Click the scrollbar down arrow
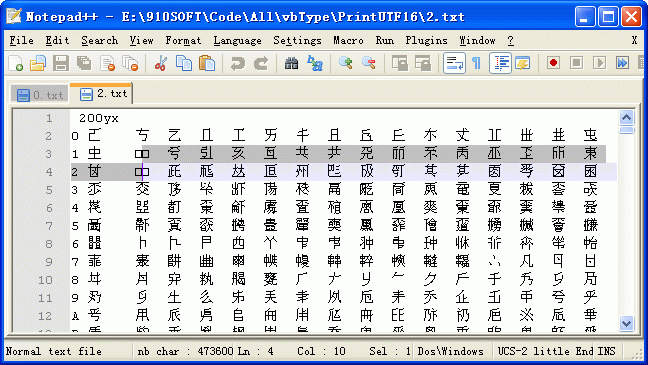The width and height of the screenshot is (648, 365). pos(627,323)
